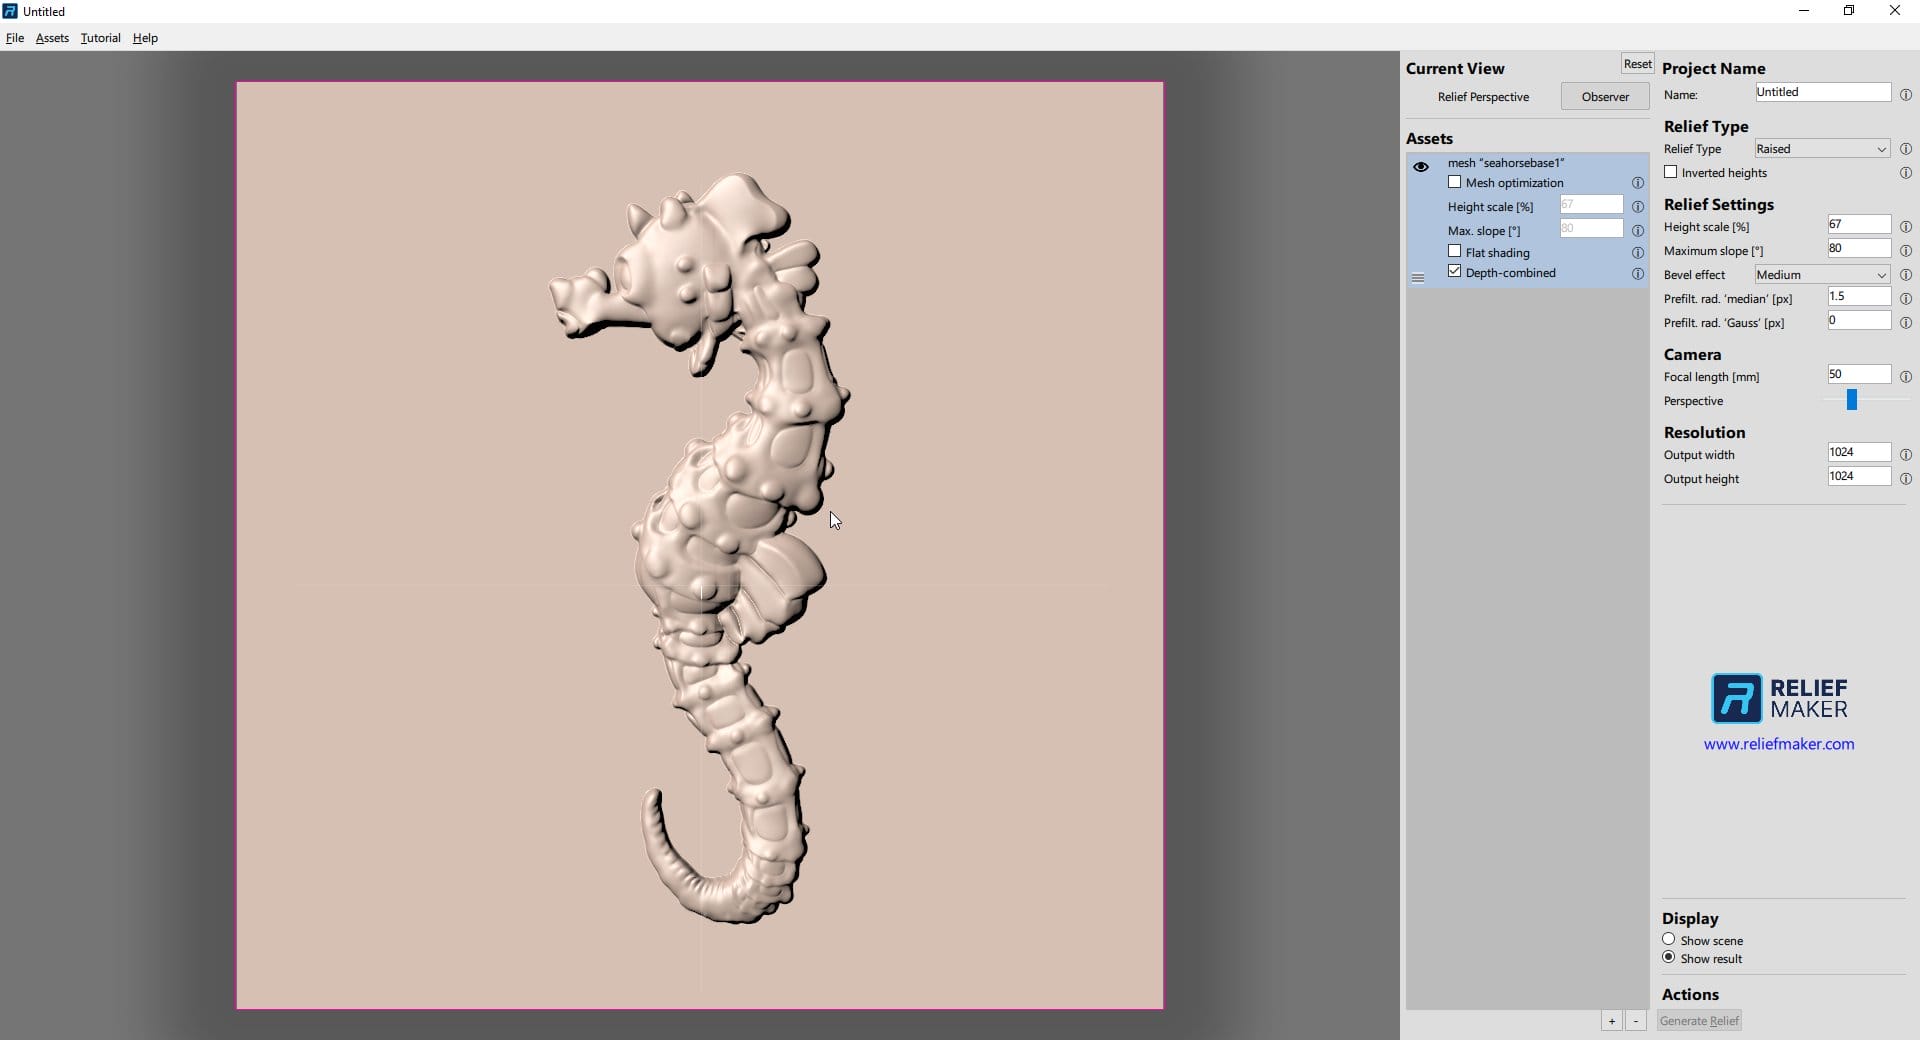Open the Relief Type dropdown
The image size is (1920, 1040).
point(1821,149)
